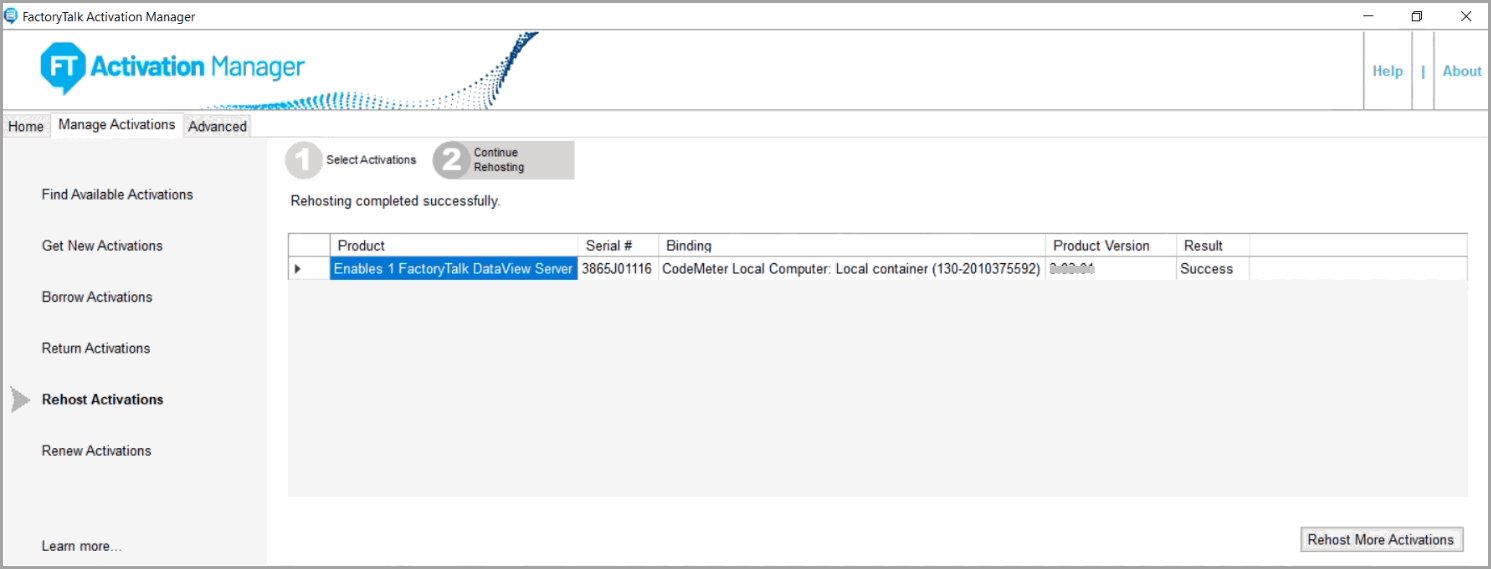Click the FactoryTalk title bar app icon
Viewport: 1491px width, 569px height.
click(11, 16)
